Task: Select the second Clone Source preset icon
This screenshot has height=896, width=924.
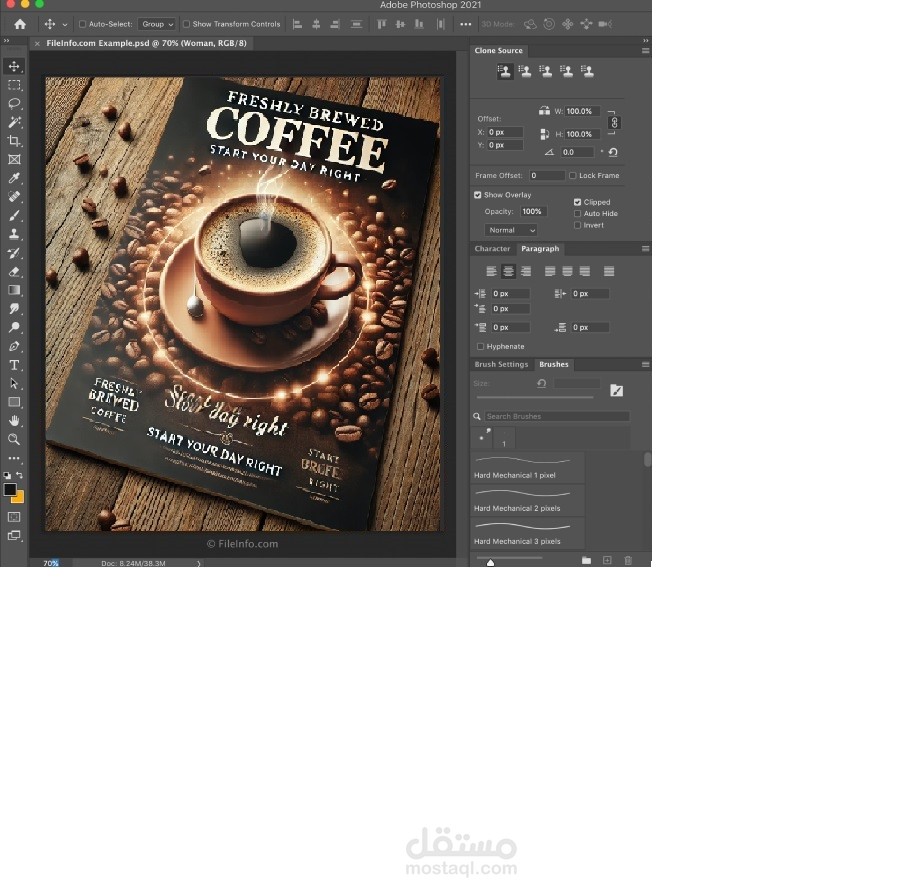Action: pyautogui.click(x=525, y=71)
